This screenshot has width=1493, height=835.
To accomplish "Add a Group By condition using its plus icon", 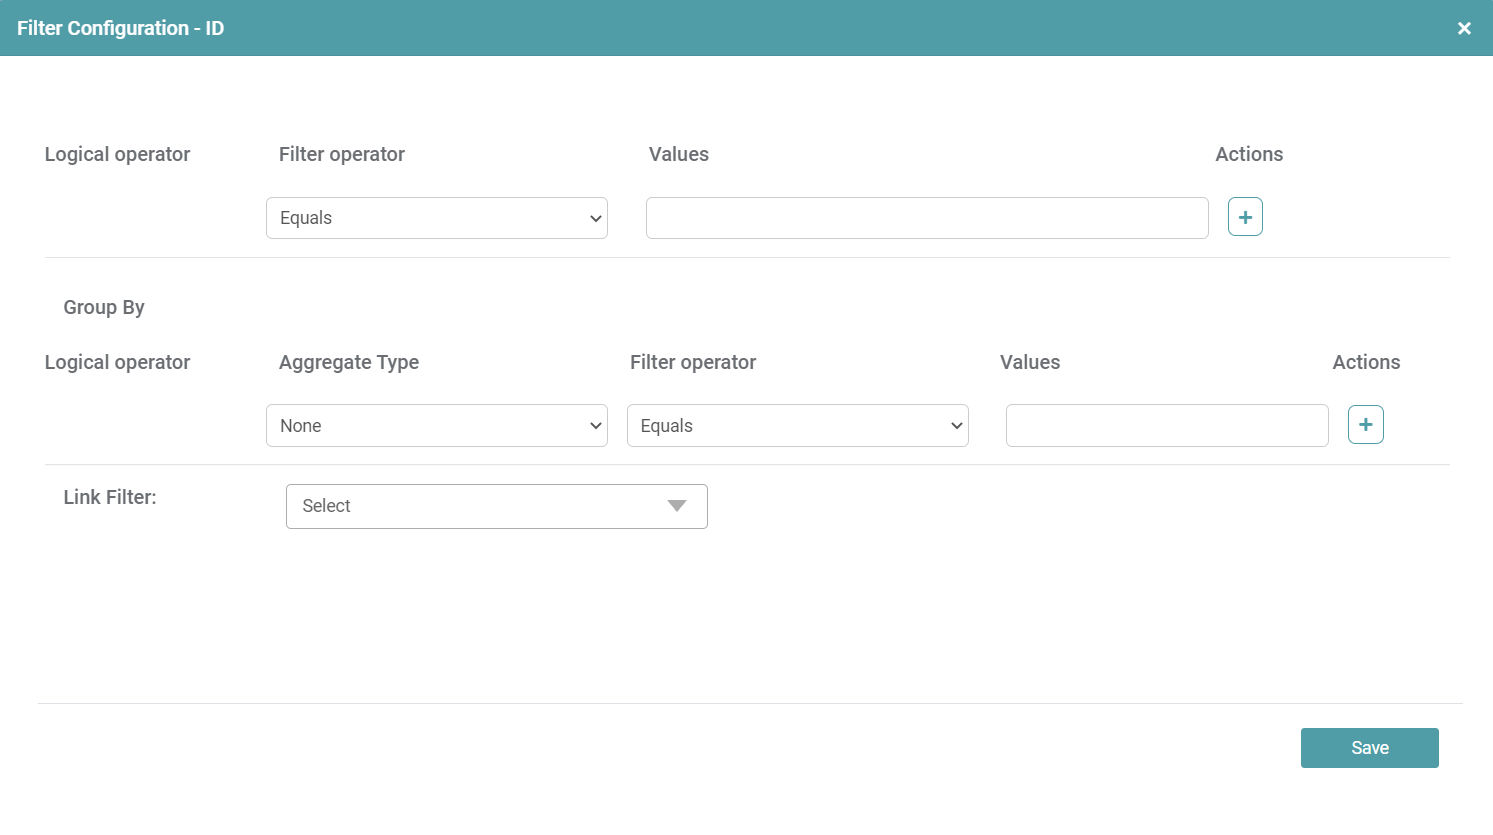I will 1365,425.
